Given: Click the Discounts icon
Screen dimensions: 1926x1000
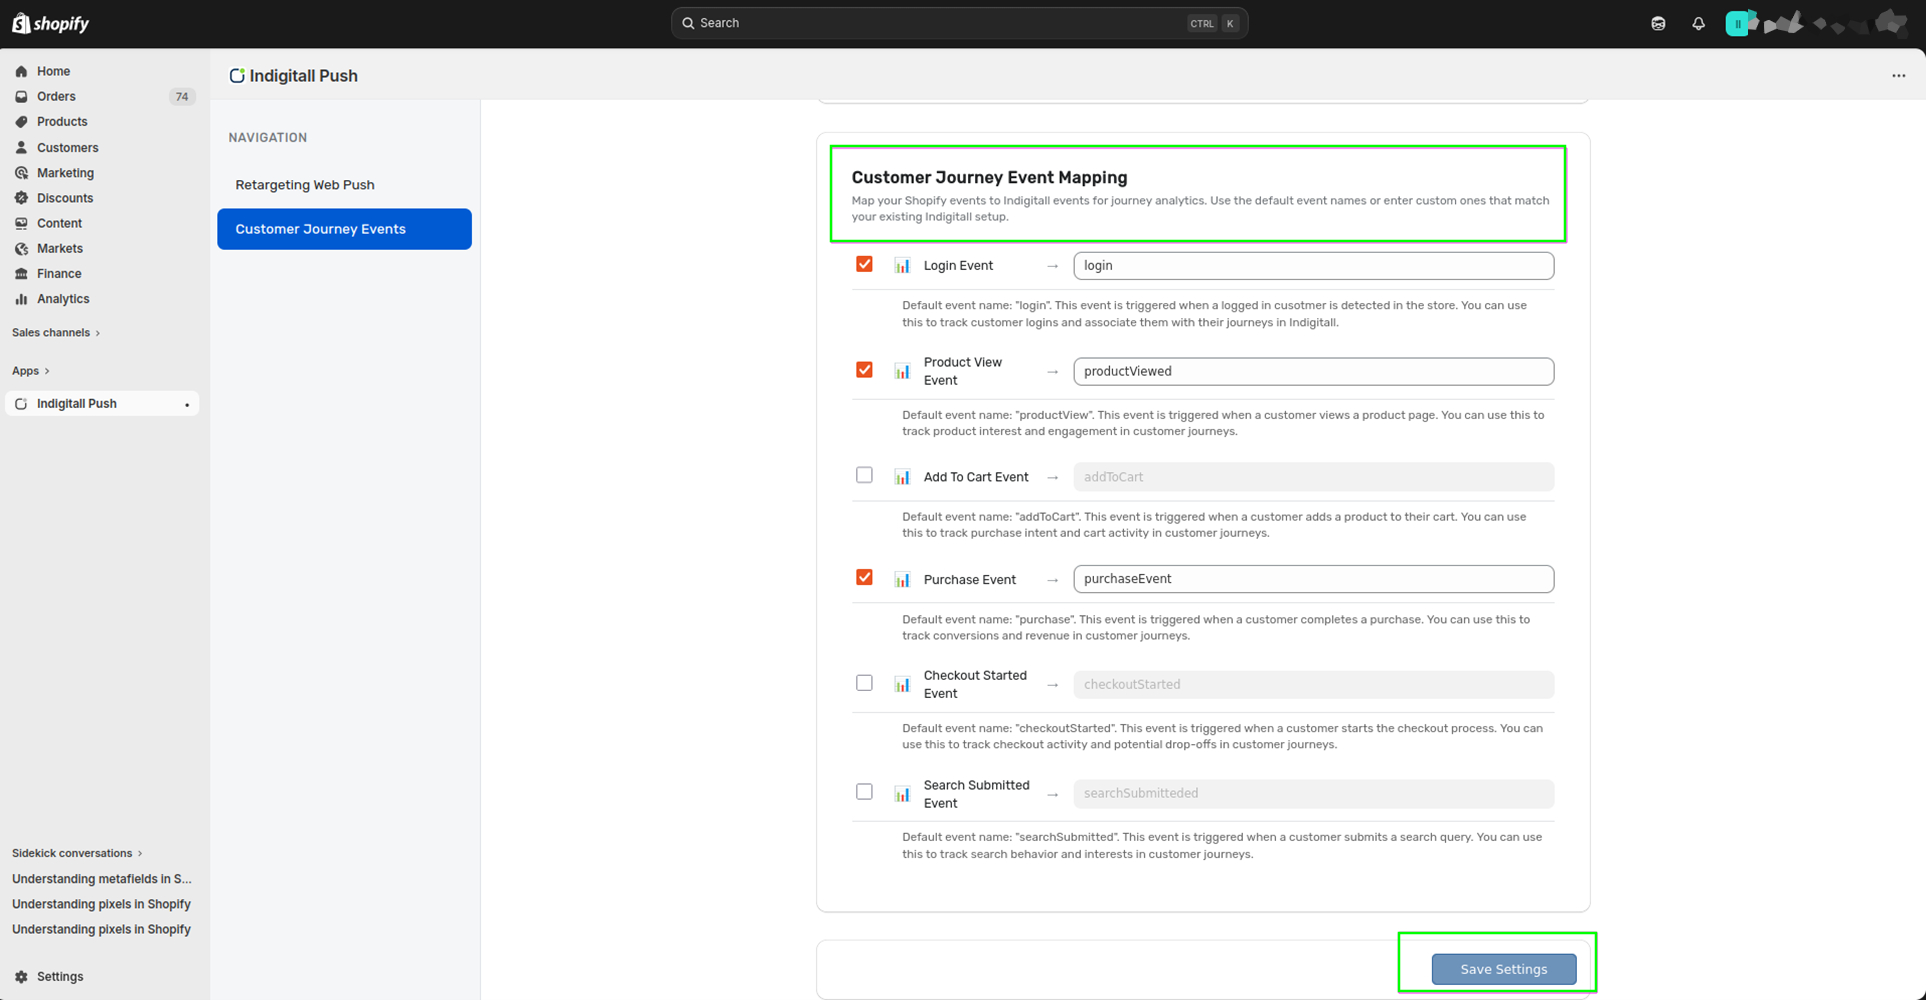Looking at the screenshot, I should 21,198.
